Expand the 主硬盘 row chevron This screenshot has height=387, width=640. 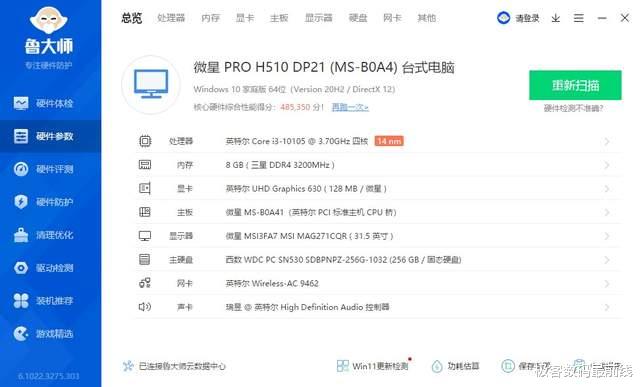[x=607, y=260]
